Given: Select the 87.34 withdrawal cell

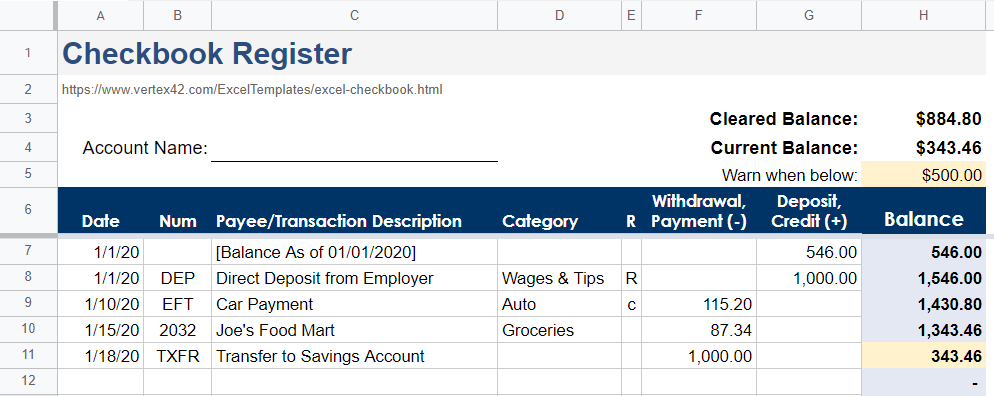Looking at the screenshot, I should [699, 330].
